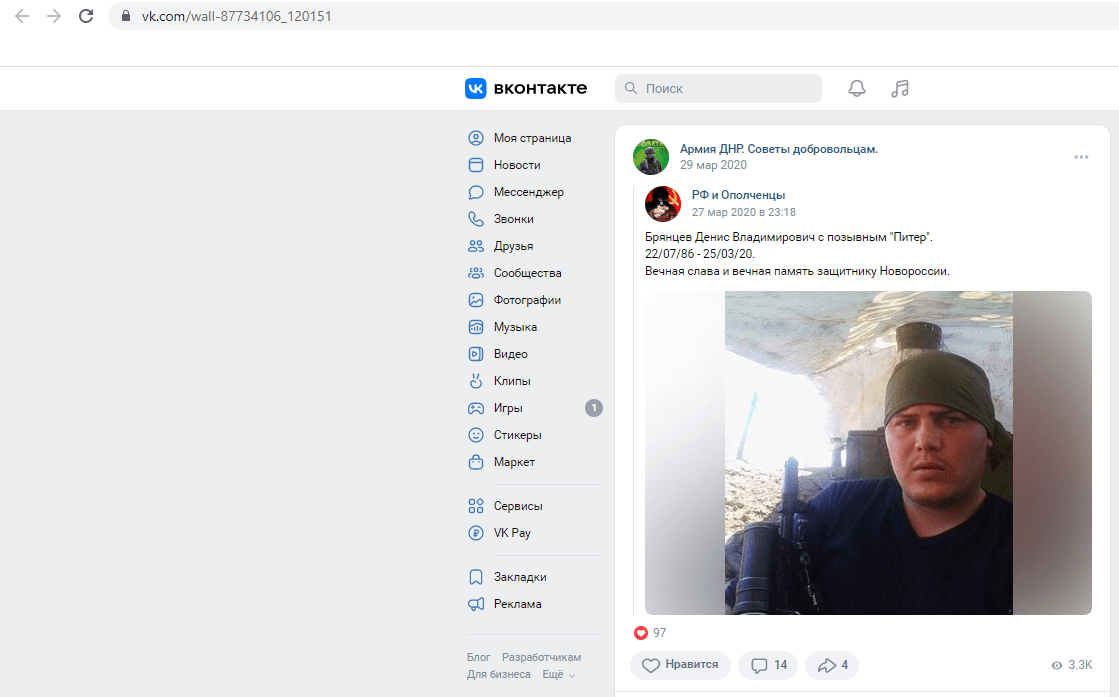
Task: Select Друзья menu label
Action: [x=513, y=246]
